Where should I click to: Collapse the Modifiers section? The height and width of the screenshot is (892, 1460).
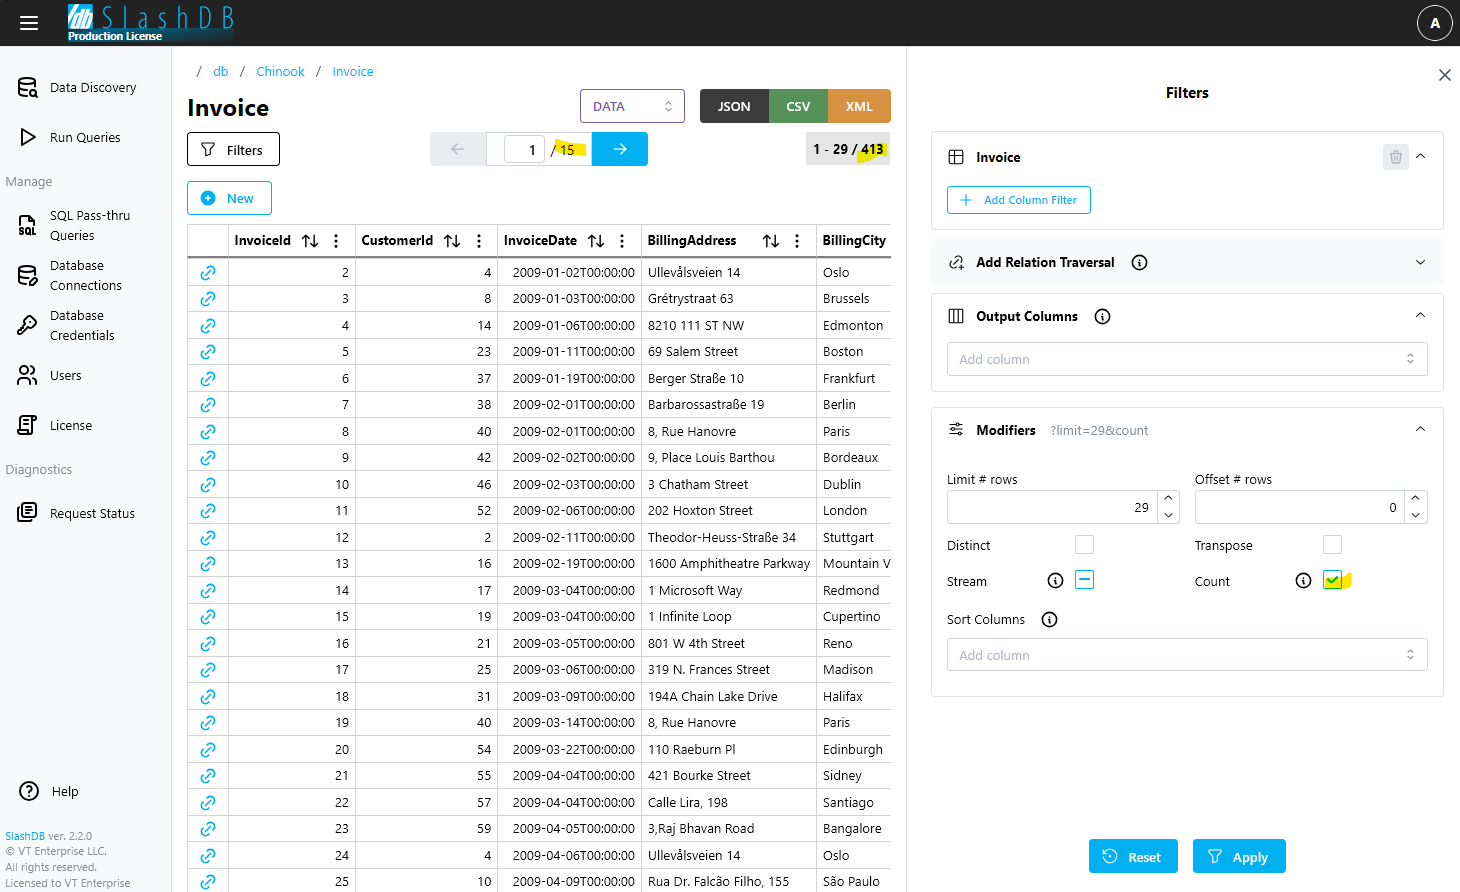pyautogui.click(x=1421, y=429)
